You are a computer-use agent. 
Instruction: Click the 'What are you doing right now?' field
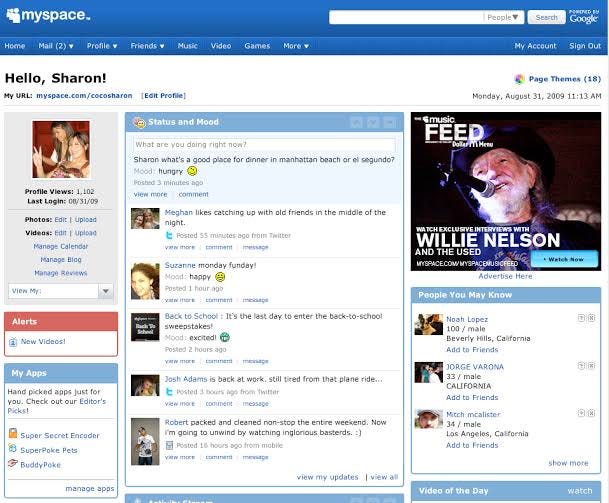[x=264, y=144]
